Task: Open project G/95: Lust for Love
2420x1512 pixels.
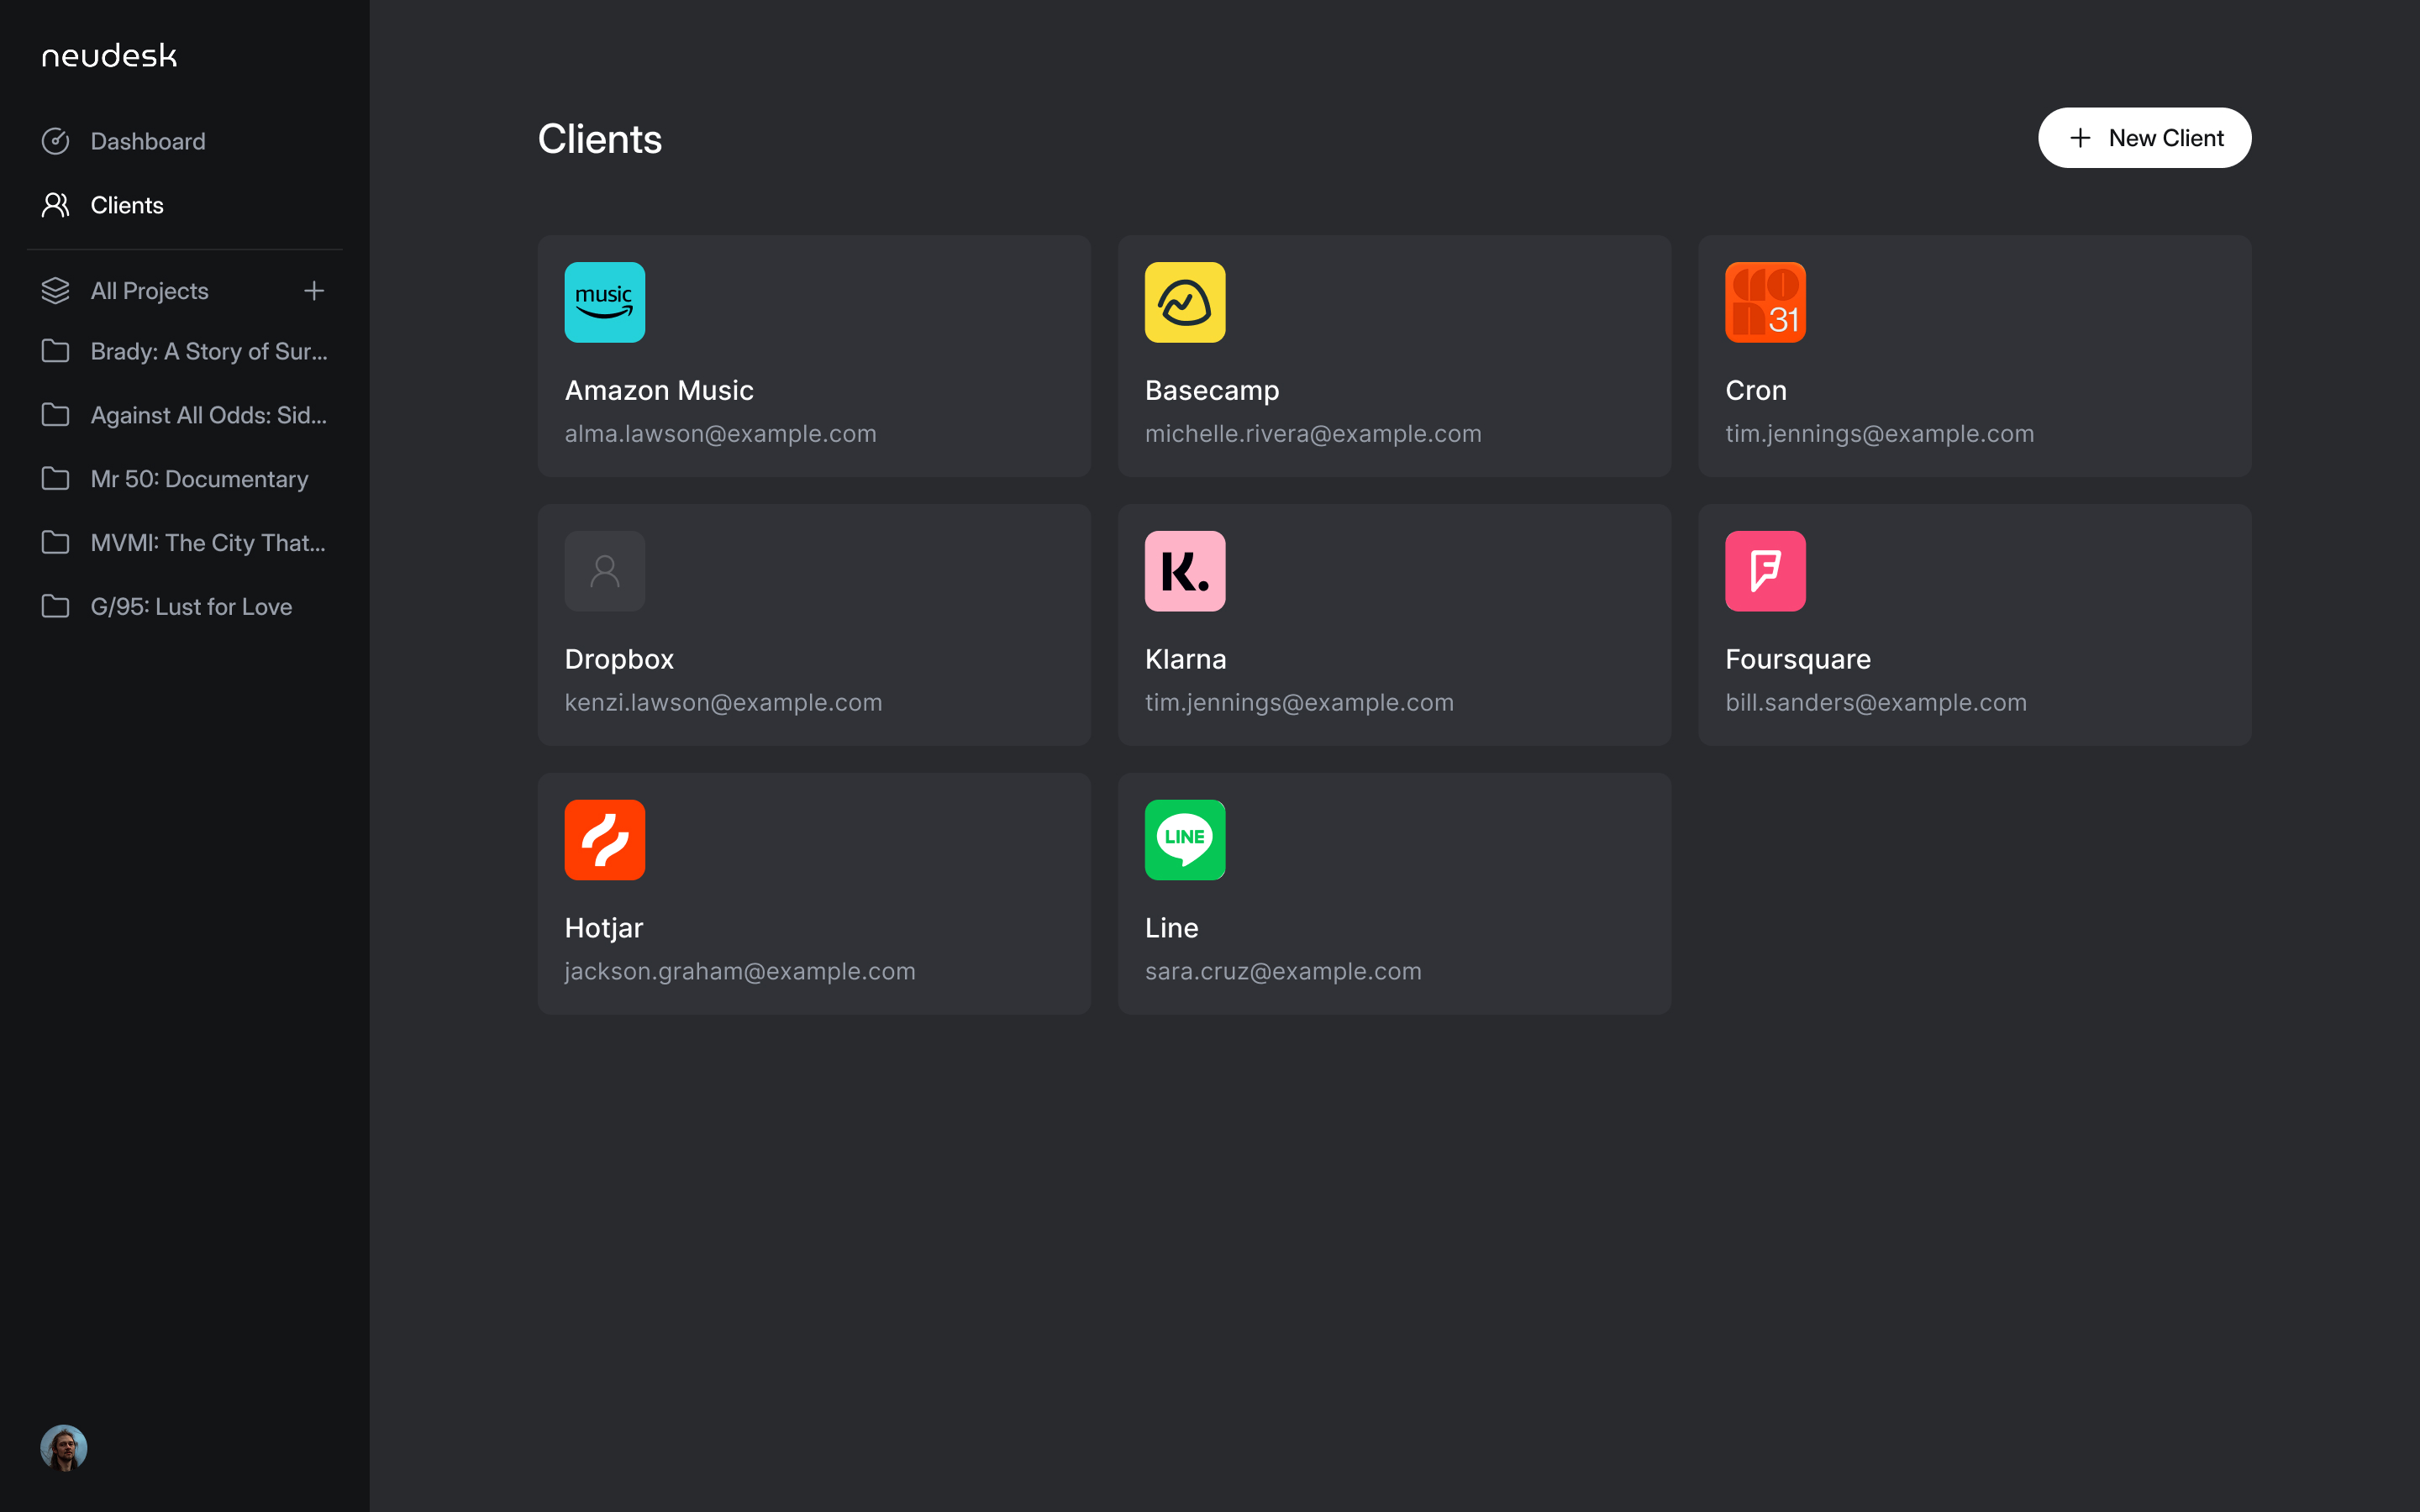Action: coord(192,607)
